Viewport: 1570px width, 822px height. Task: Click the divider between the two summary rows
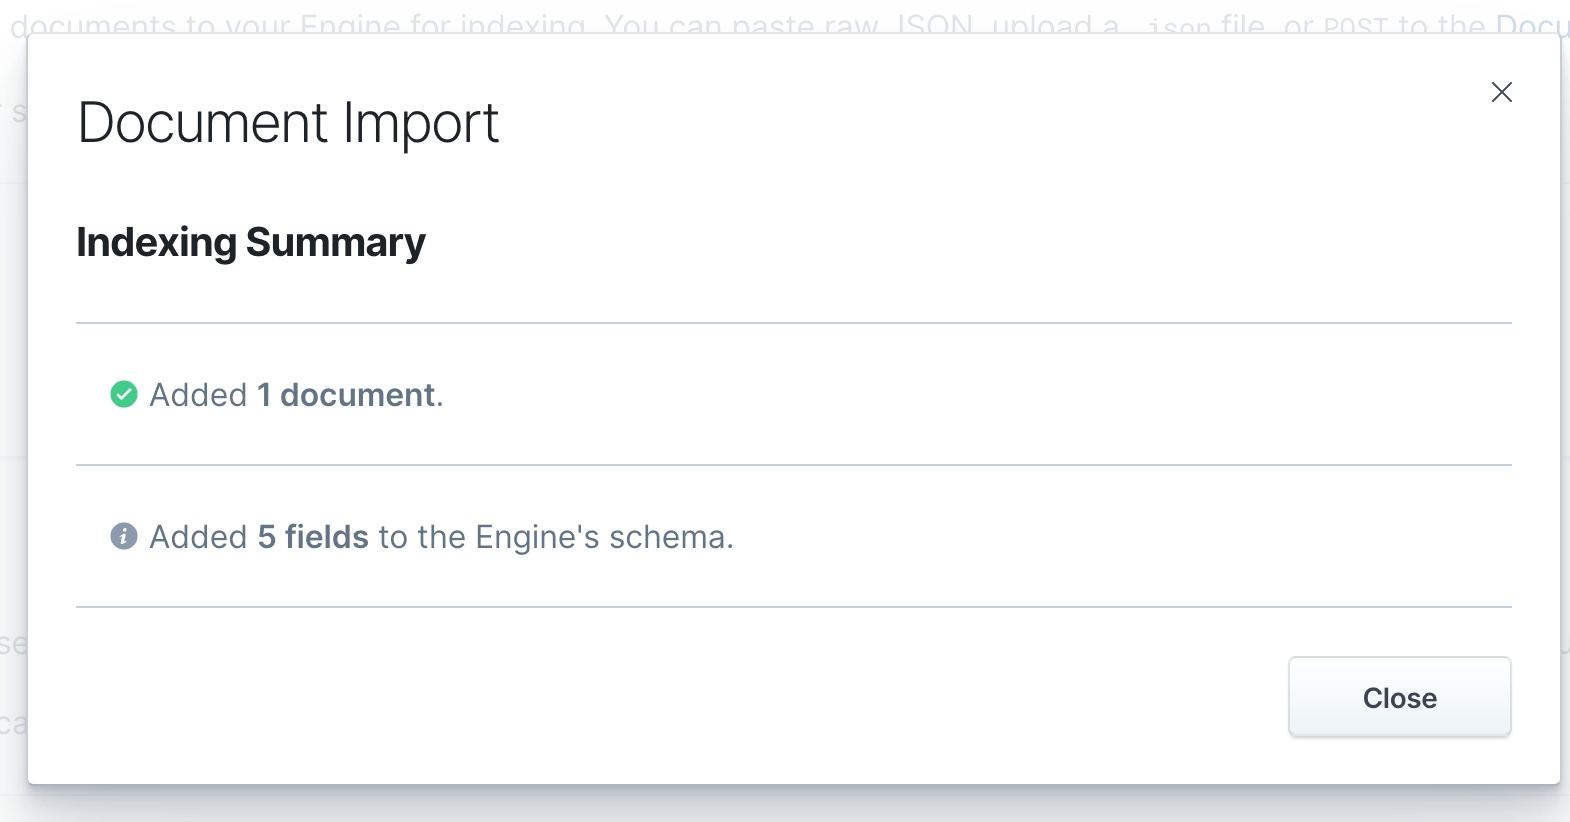point(793,465)
